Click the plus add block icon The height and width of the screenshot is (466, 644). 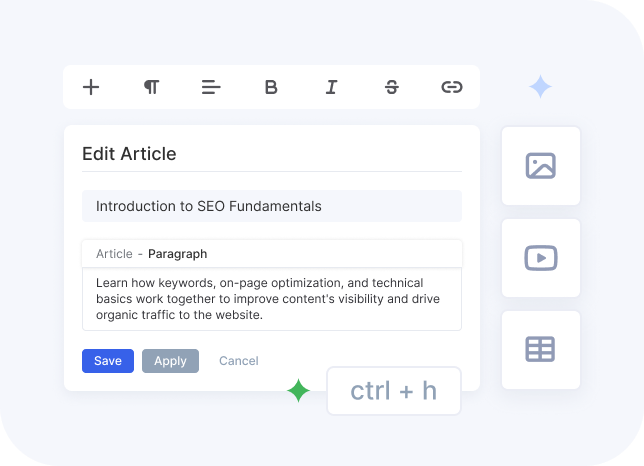coord(91,87)
